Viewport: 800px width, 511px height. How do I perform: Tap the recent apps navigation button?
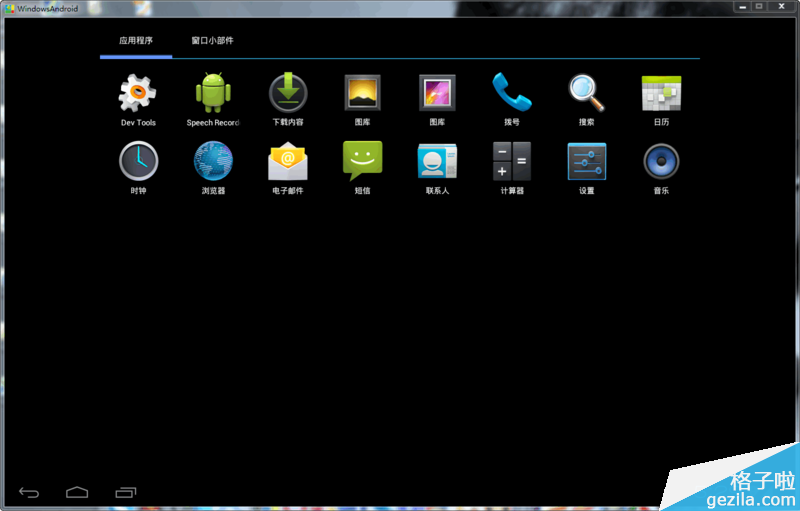pyautogui.click(x=126, y=492)
